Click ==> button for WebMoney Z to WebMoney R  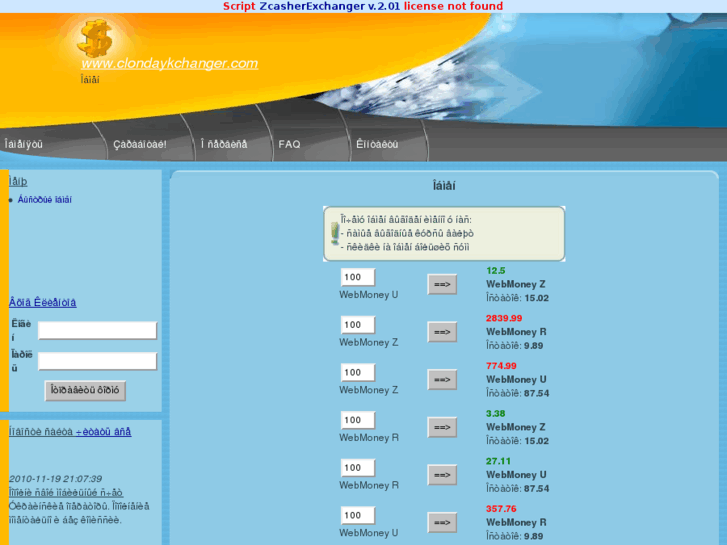coord(442,332)
